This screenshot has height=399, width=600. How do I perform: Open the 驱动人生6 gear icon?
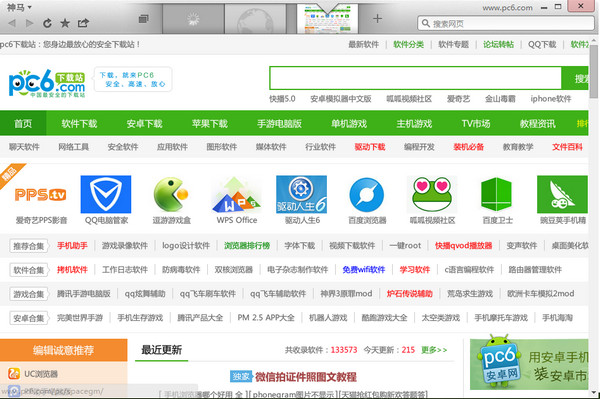click(302, 194)
